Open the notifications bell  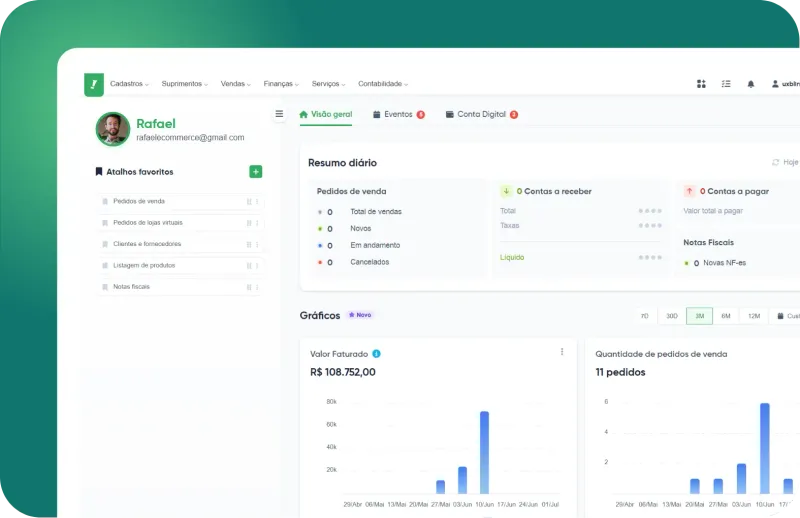point(751,84)
